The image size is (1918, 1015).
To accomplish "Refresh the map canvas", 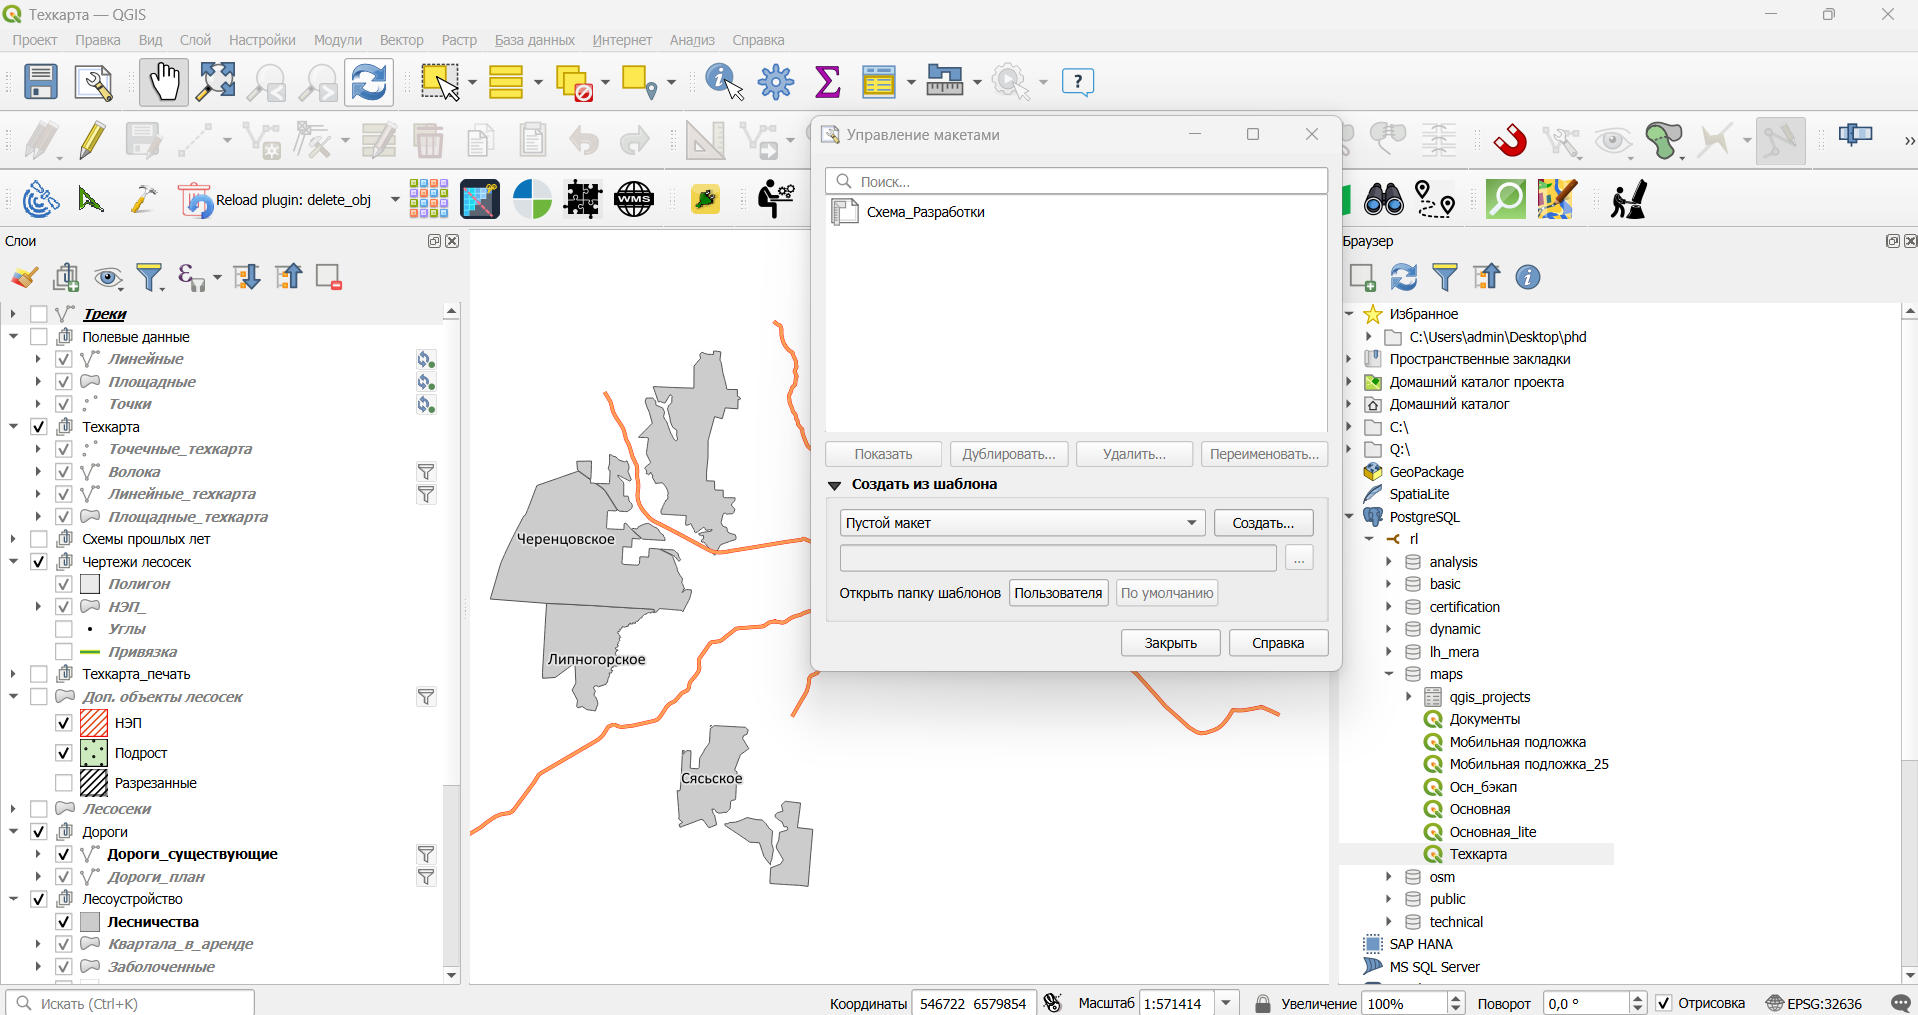I will (x=369, y=82).
